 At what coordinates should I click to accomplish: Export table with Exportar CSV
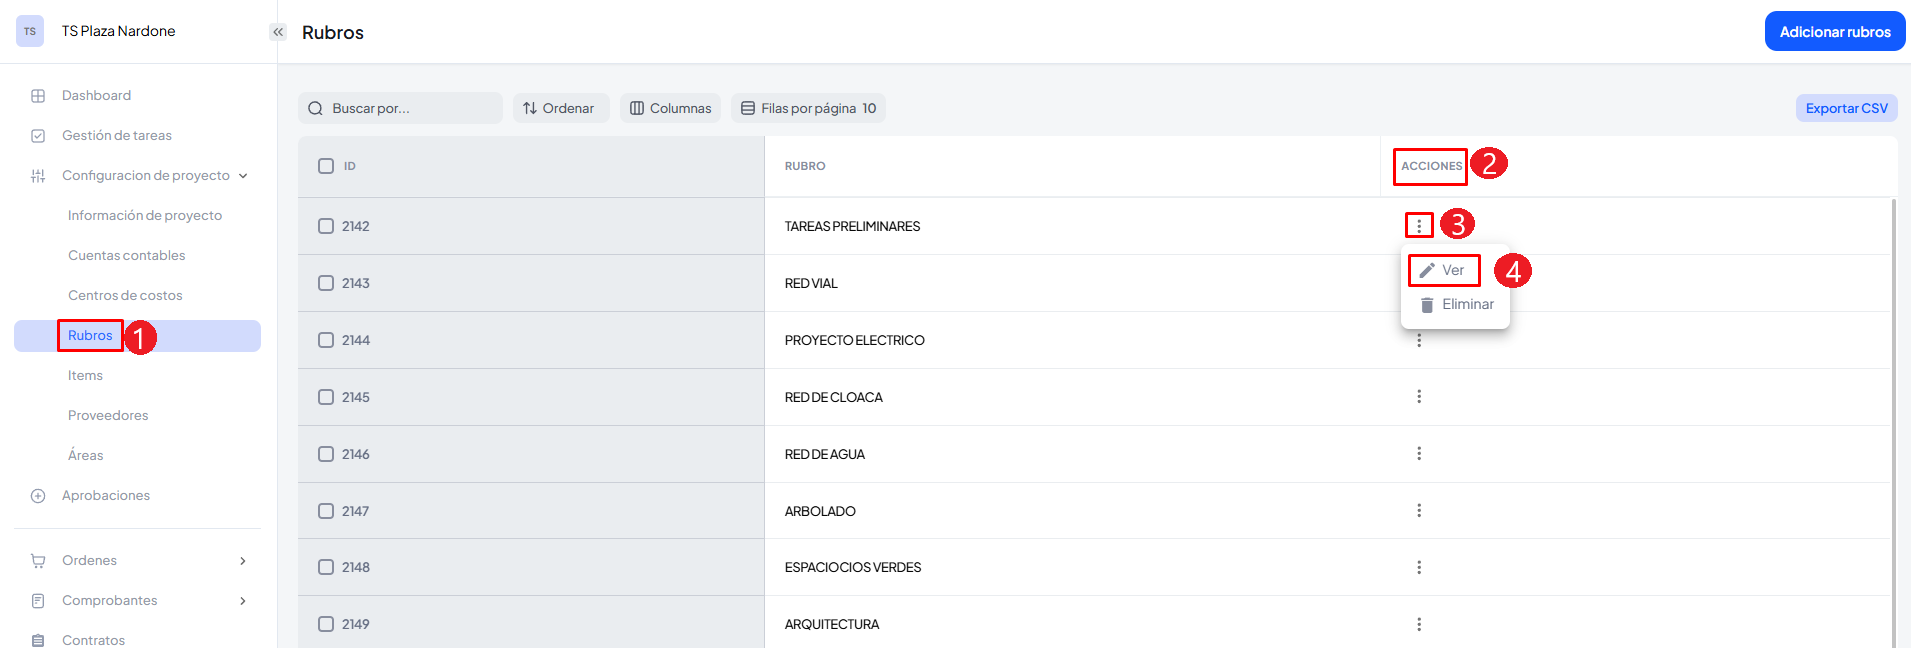coord(1846,108)
